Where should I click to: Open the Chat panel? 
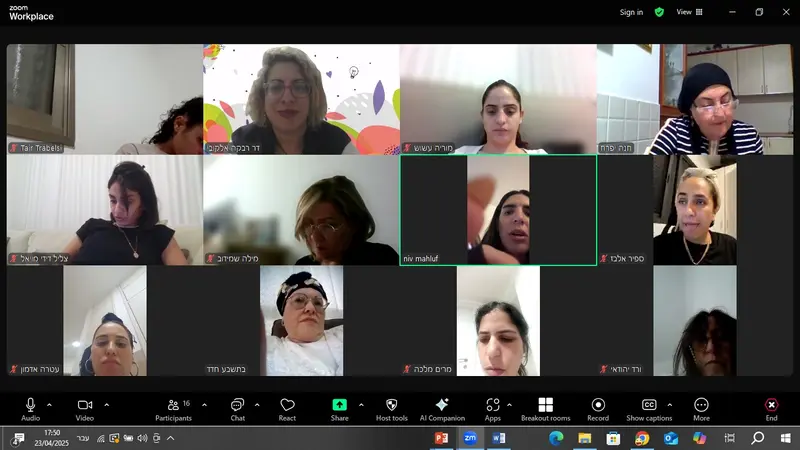tap(237, 408)
